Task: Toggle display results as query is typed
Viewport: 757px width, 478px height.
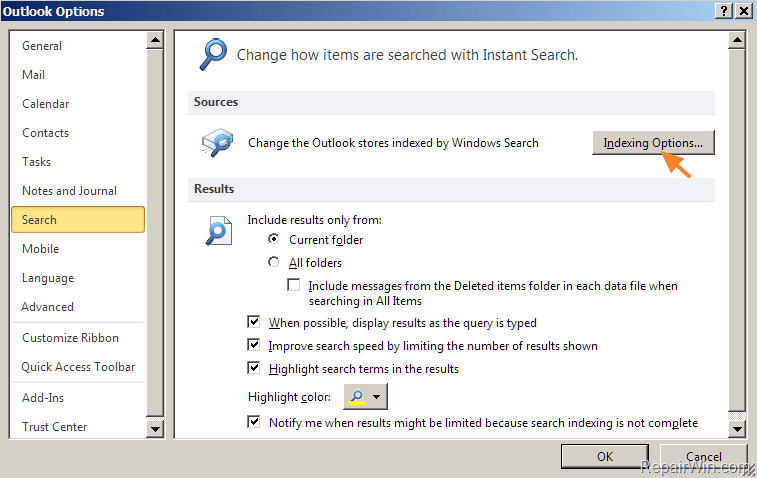Action: [x=253, y=322]
